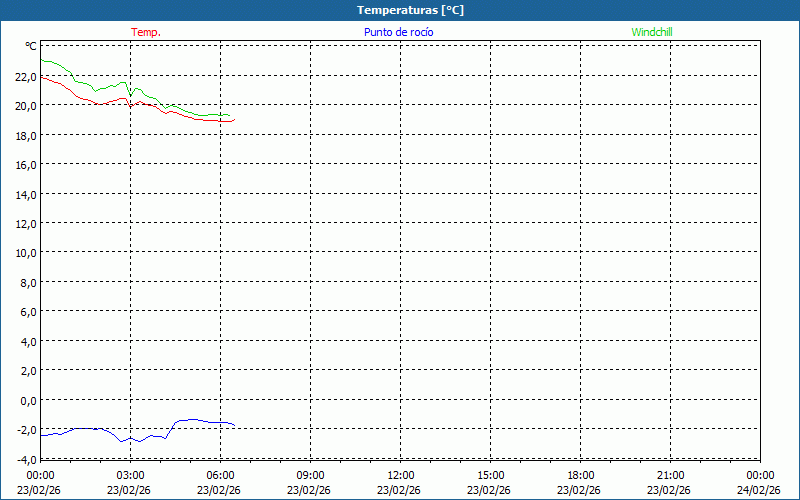The height and width of the screenshot is (500, 800).
Task: Click the 0,0 y-axis value
Action: (x=27, y=400)
